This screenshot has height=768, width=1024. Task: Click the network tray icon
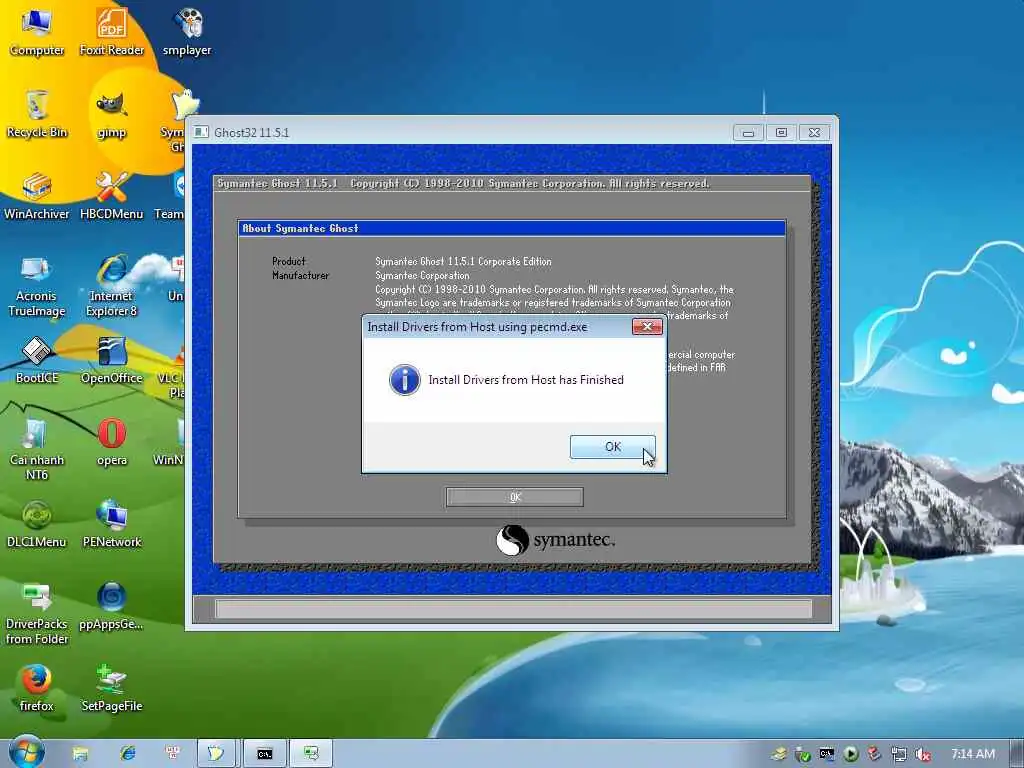tap(899, 754)
